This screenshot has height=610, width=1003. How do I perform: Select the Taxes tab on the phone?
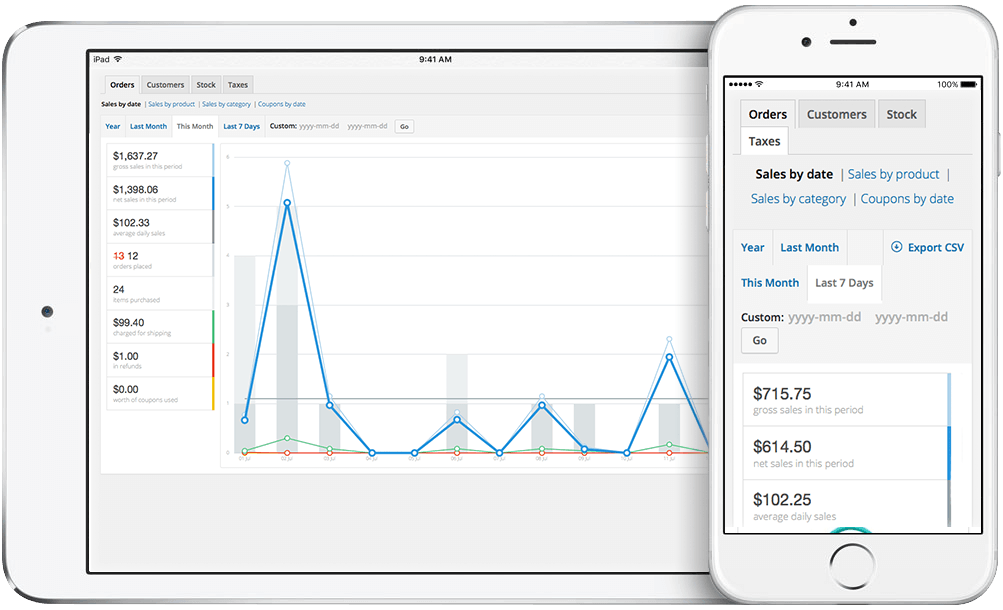click(x=763, y=141)
